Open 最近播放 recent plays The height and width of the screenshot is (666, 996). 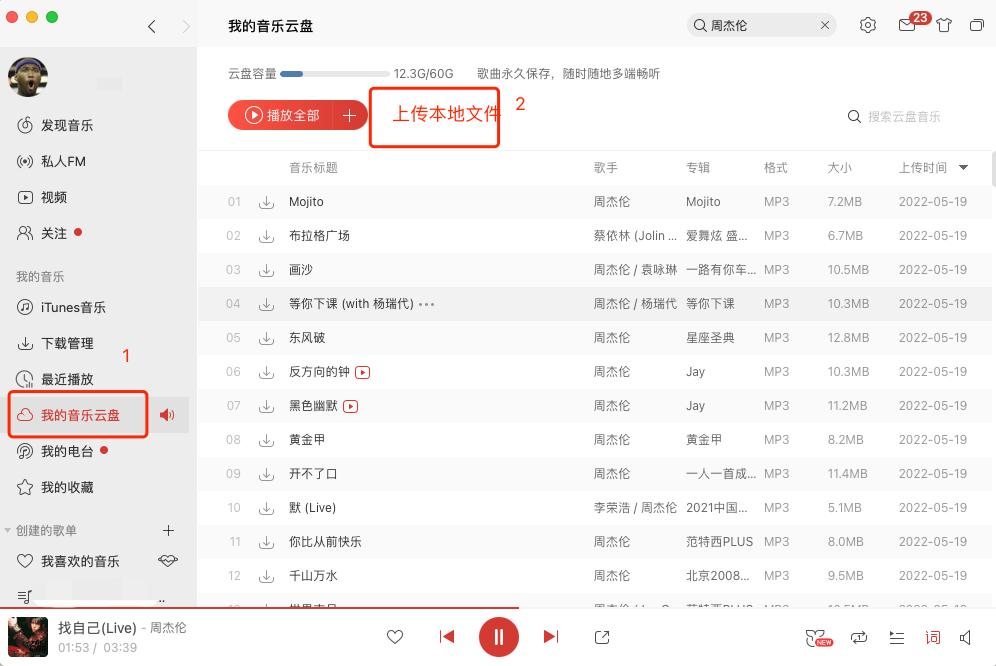[65, 378]
